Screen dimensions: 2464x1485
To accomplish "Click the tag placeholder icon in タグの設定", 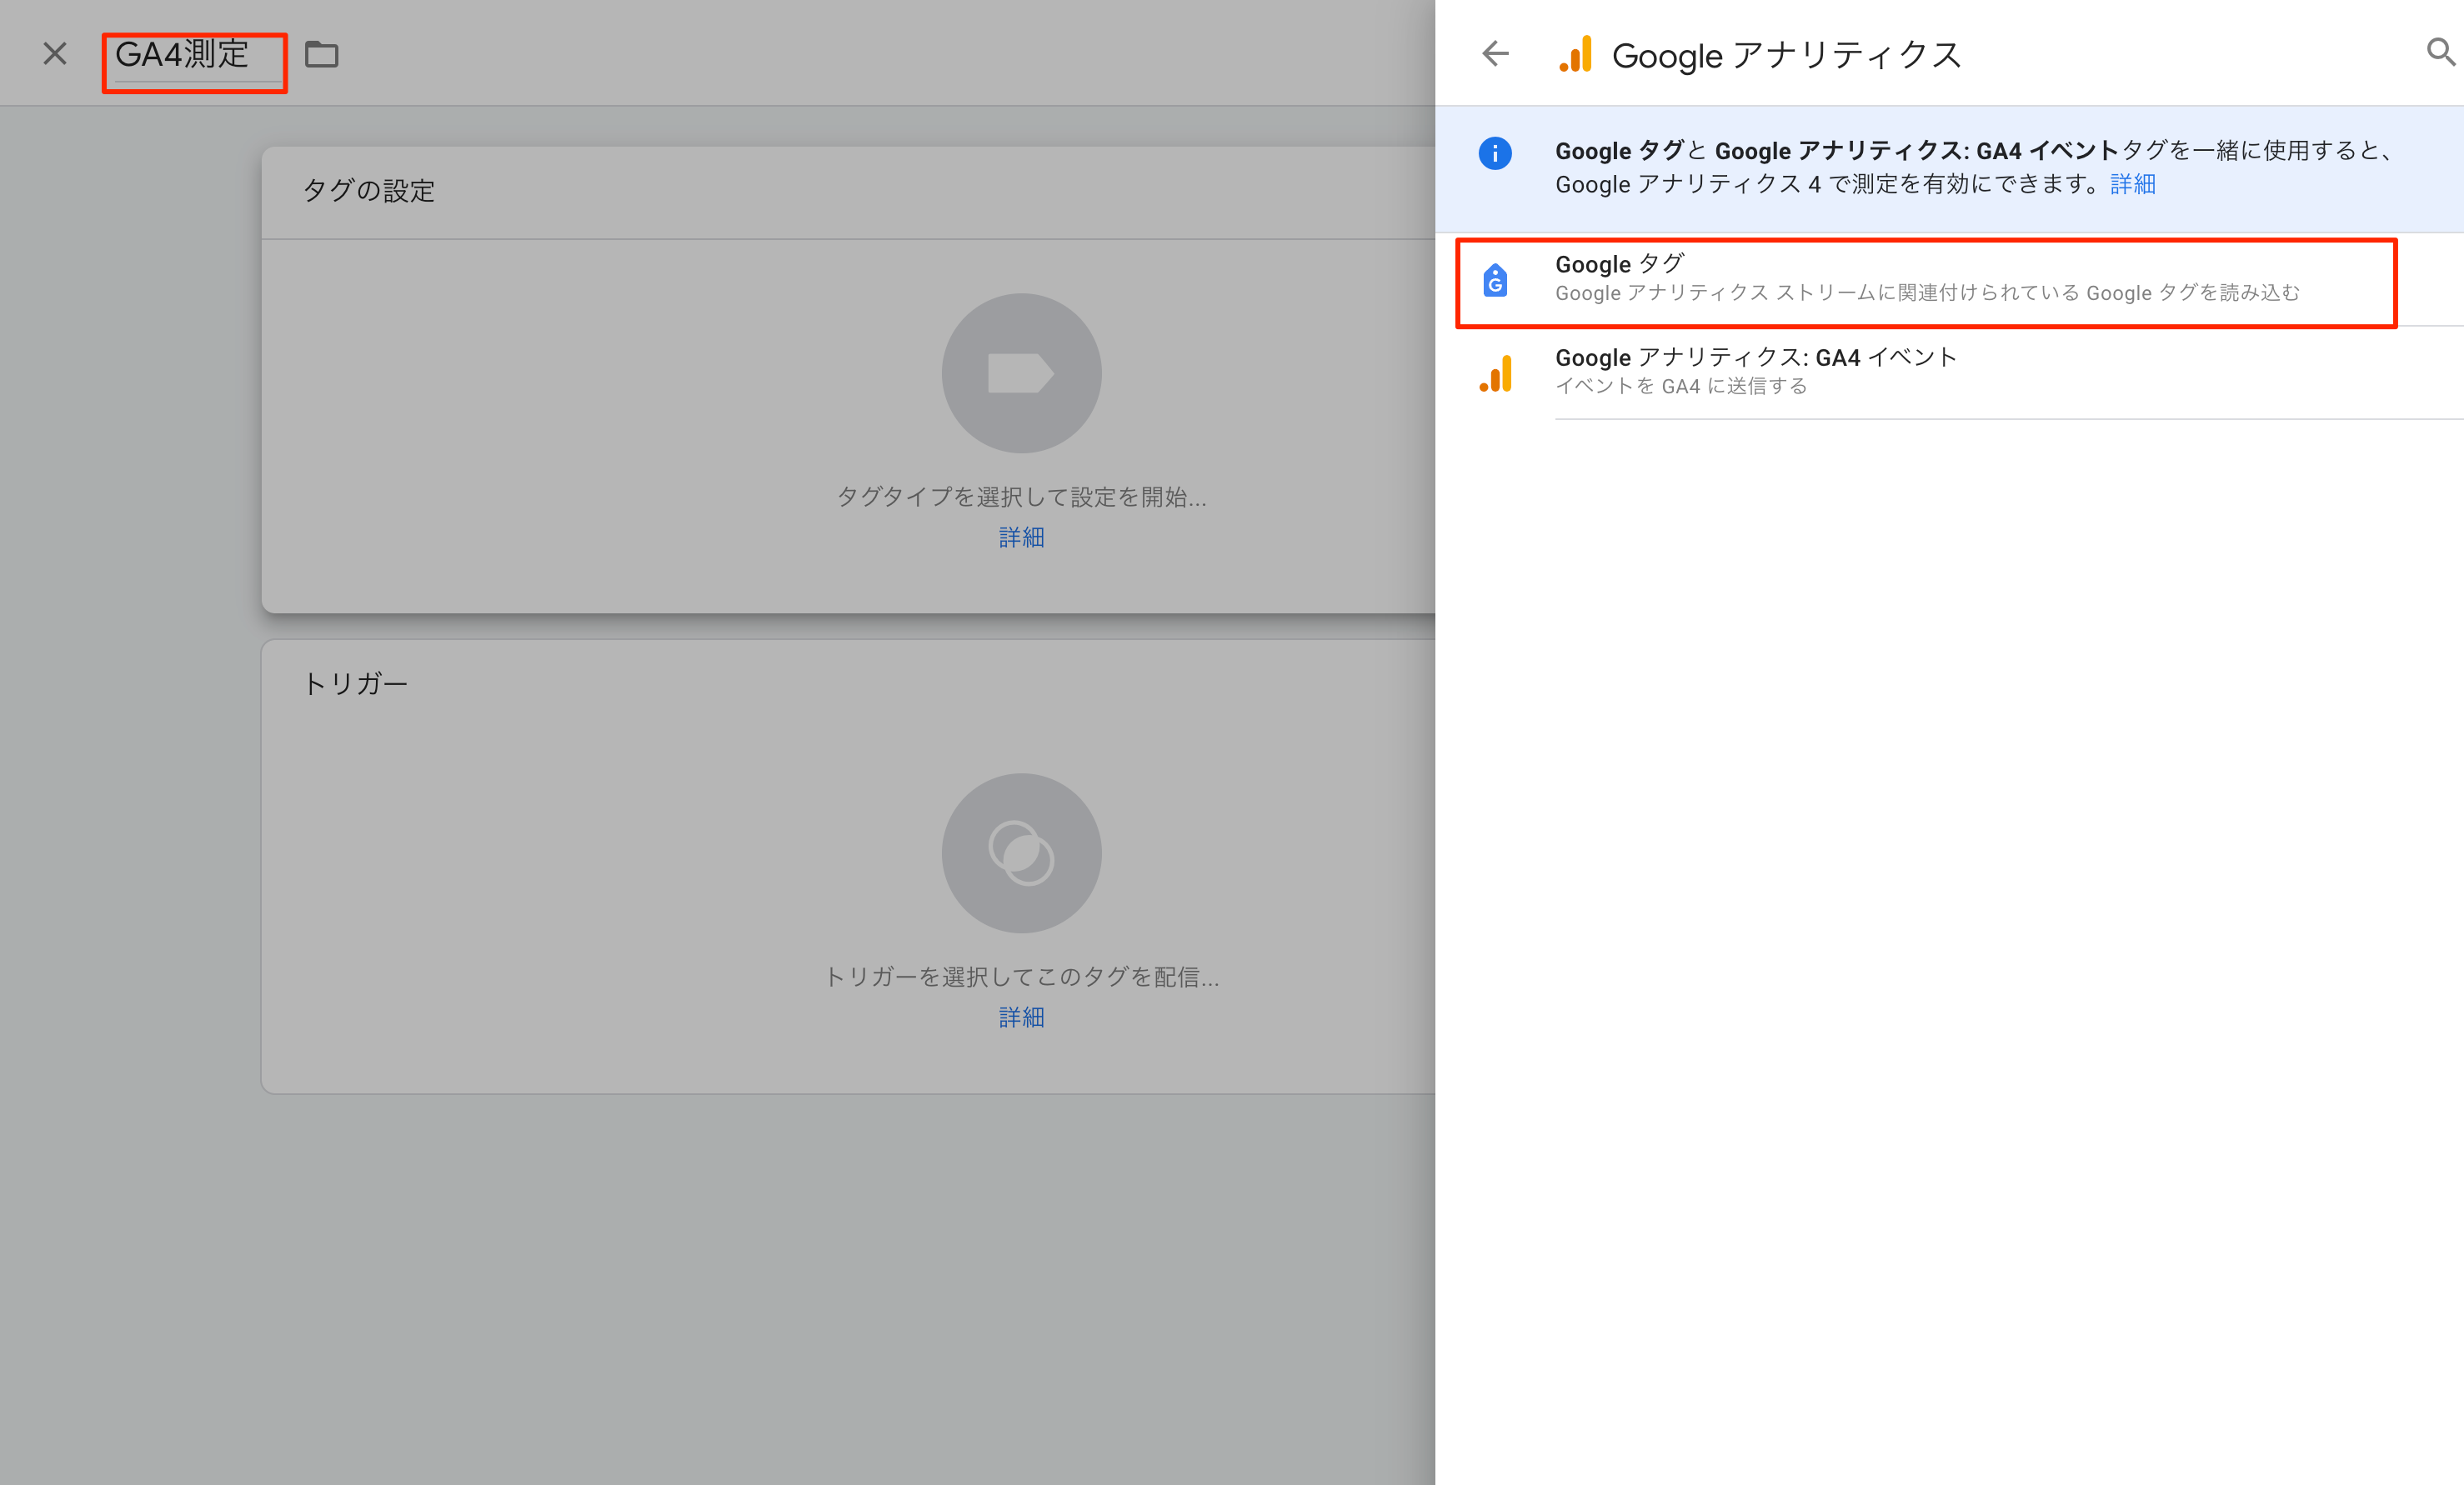I will pos(1021,373).
